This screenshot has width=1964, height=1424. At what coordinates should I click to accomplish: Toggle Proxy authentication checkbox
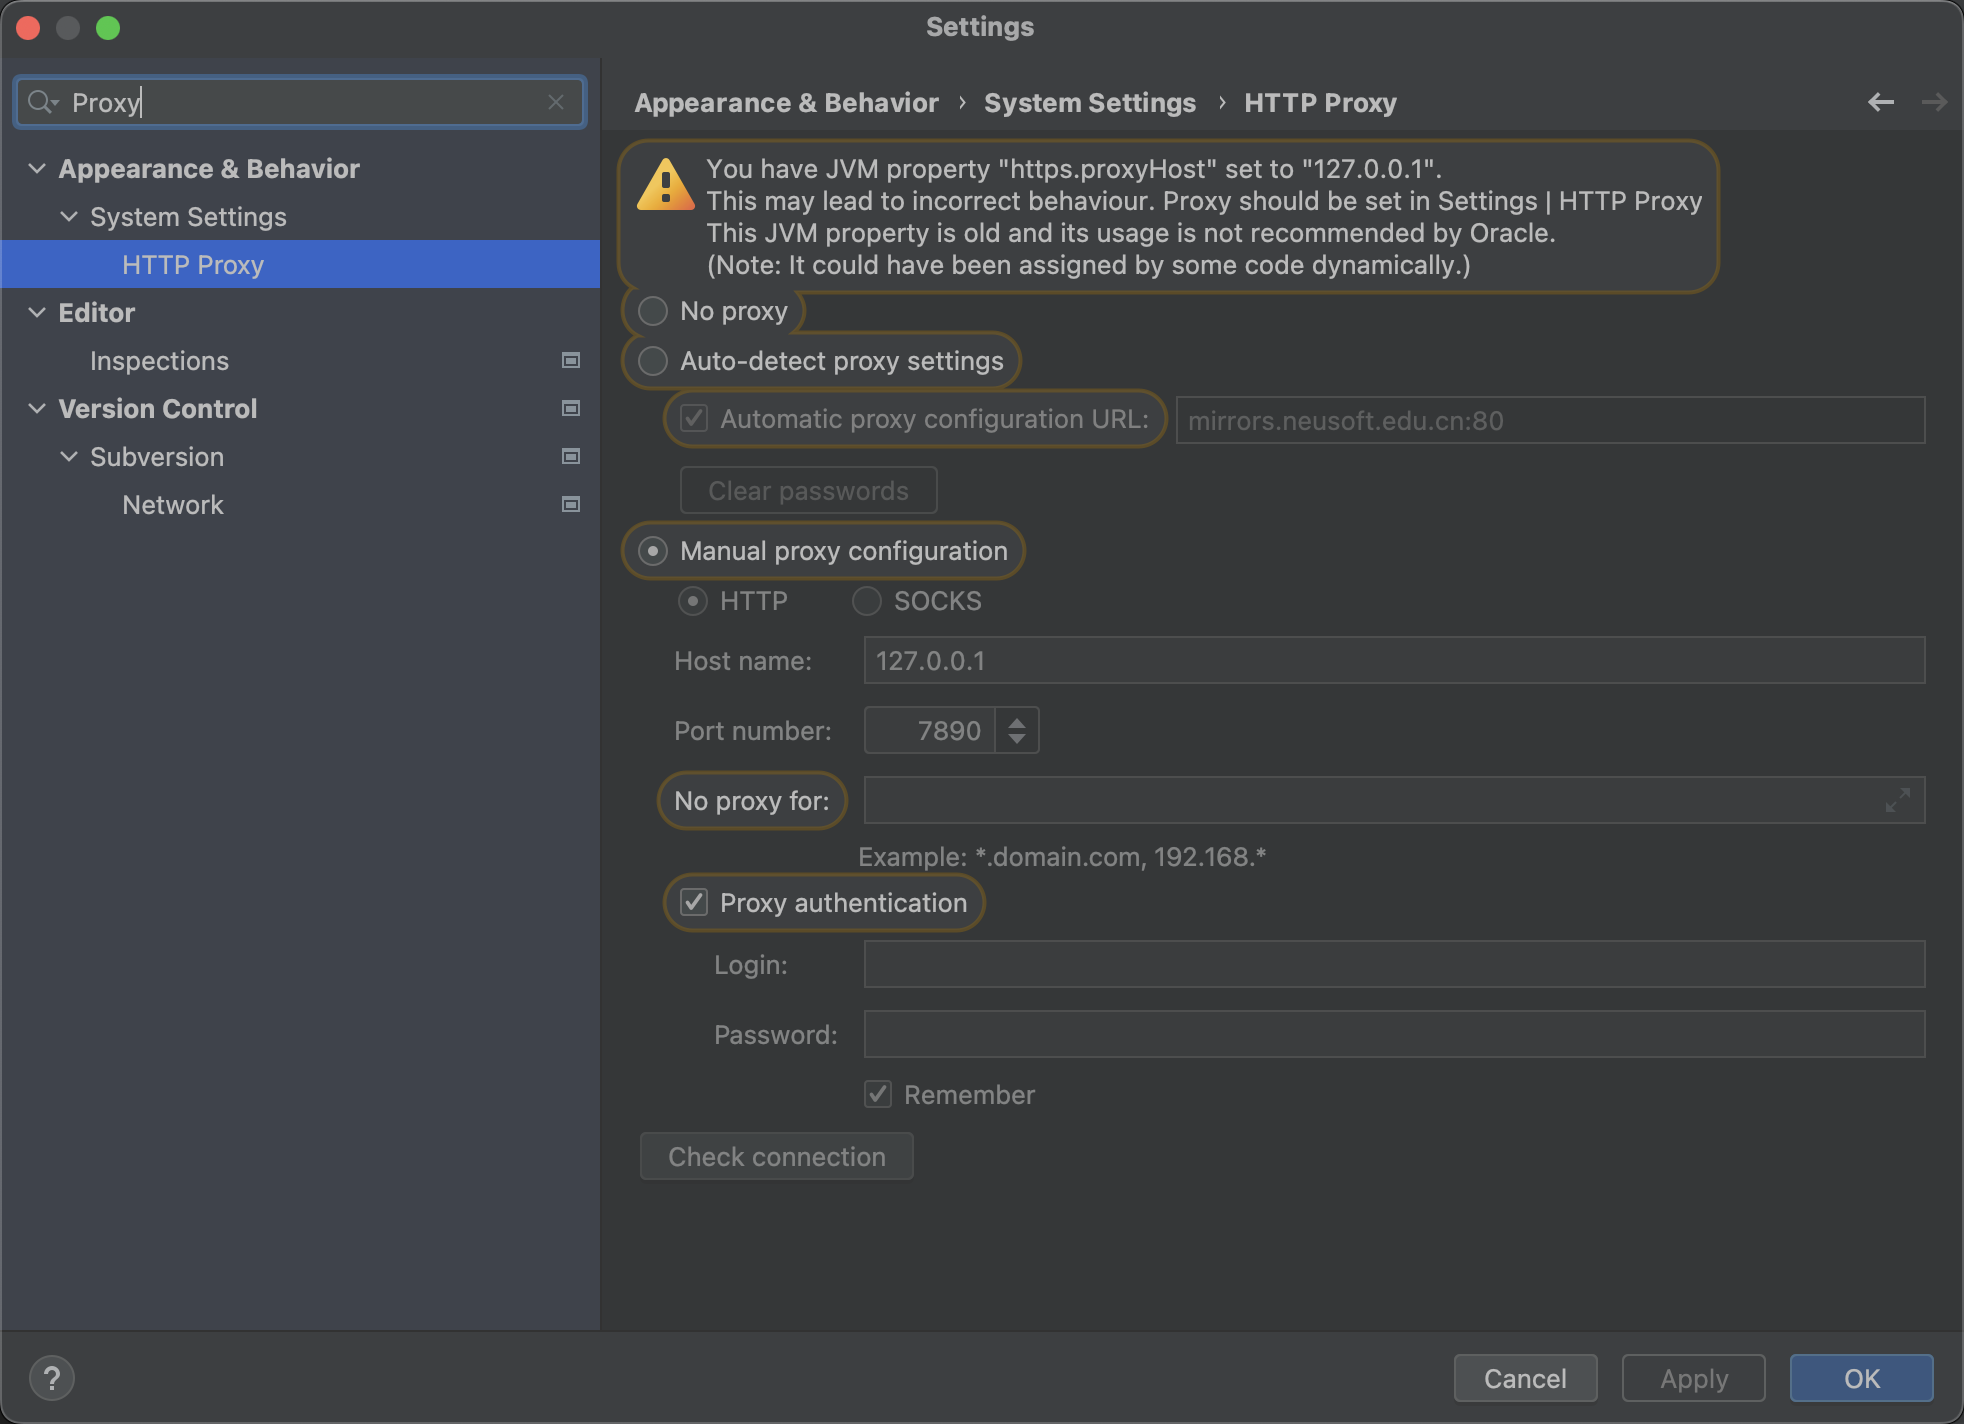(694, 902)
